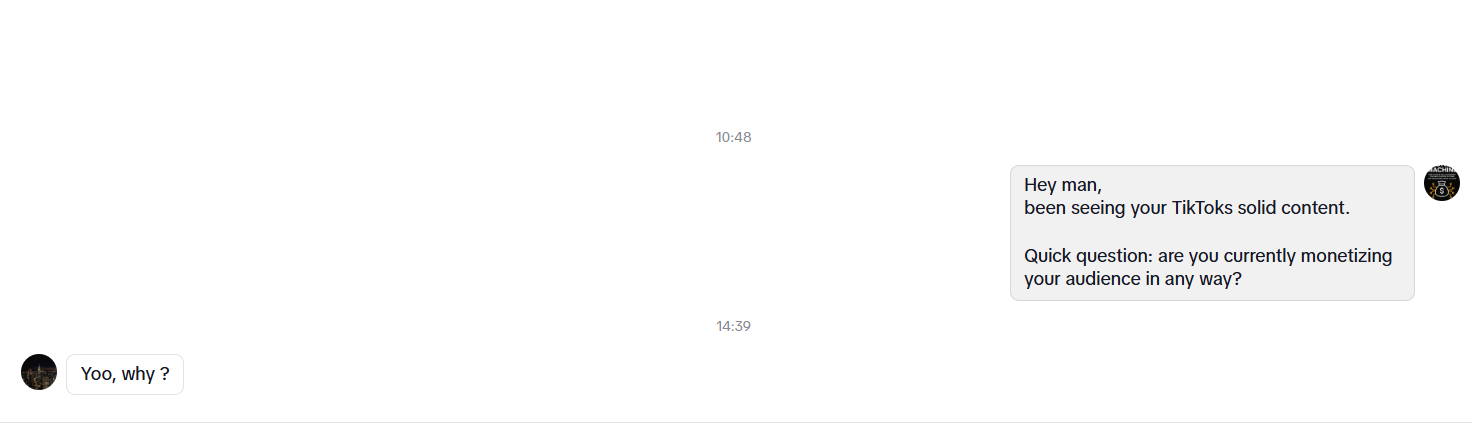
Task: Select the "Yoo, why ?" message bubble
Action: pos(125,374)
